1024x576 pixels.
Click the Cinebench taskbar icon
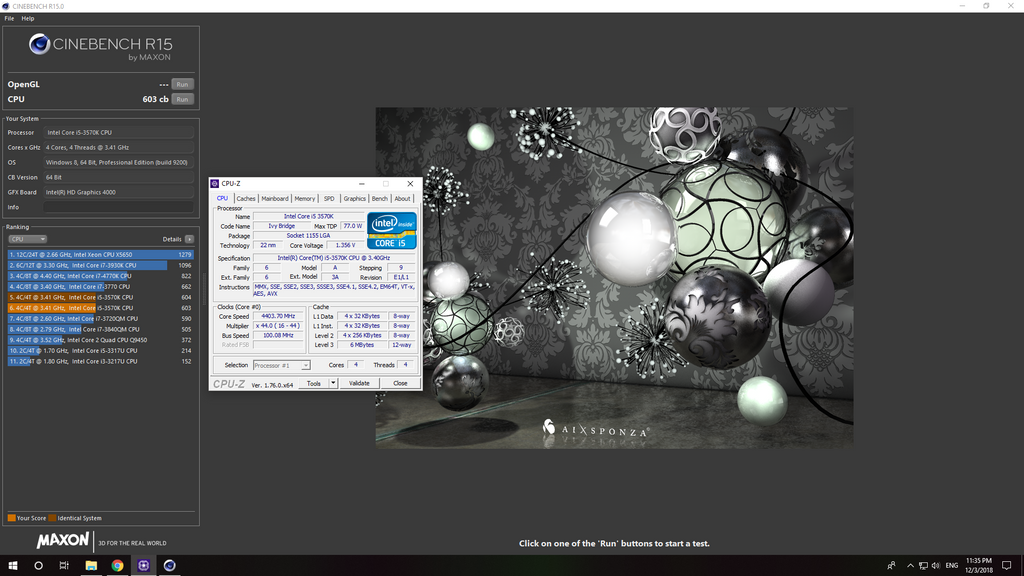[x=169, y=565]
